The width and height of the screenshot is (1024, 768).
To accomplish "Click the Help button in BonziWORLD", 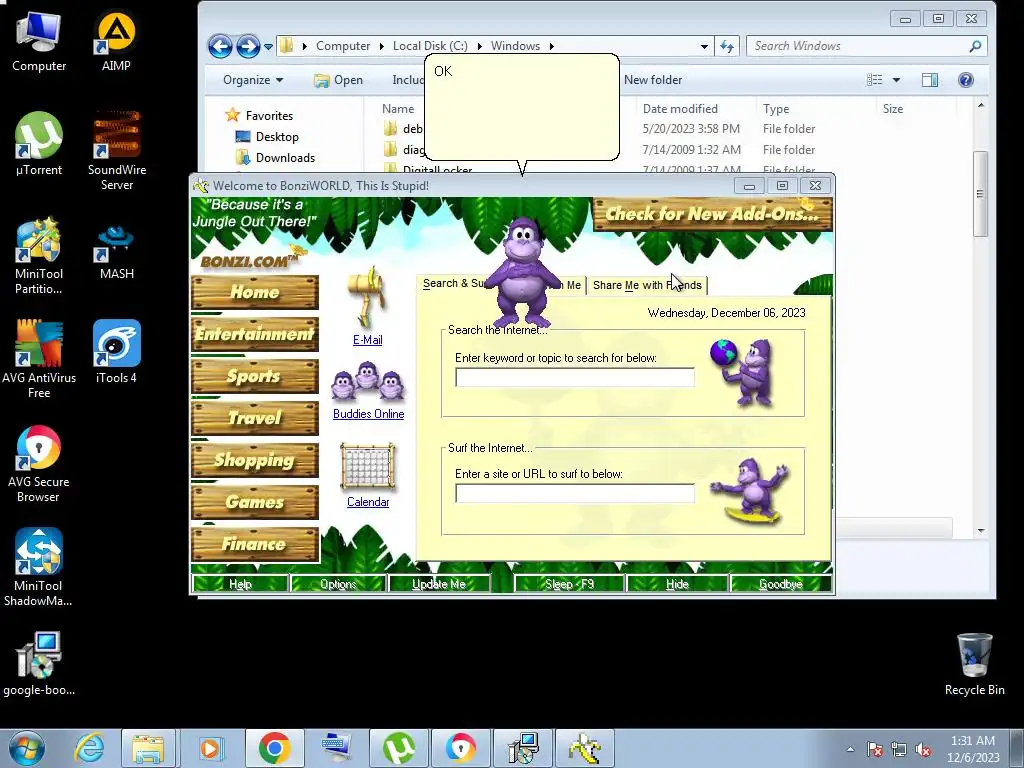I will (240, 584).
